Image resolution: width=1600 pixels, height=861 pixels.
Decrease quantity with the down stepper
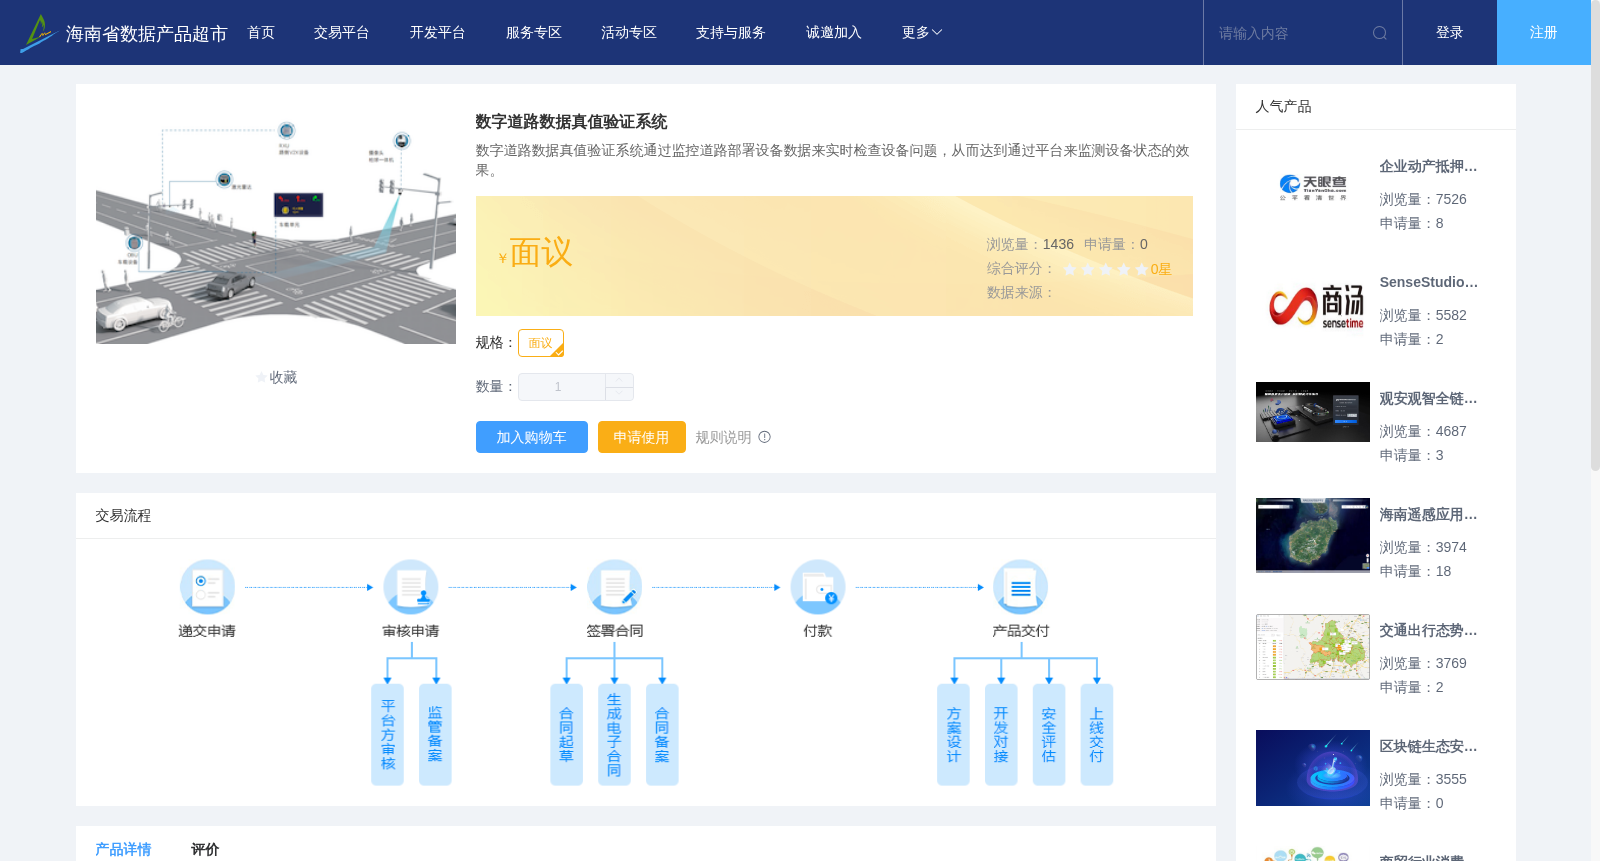(619, 394)
